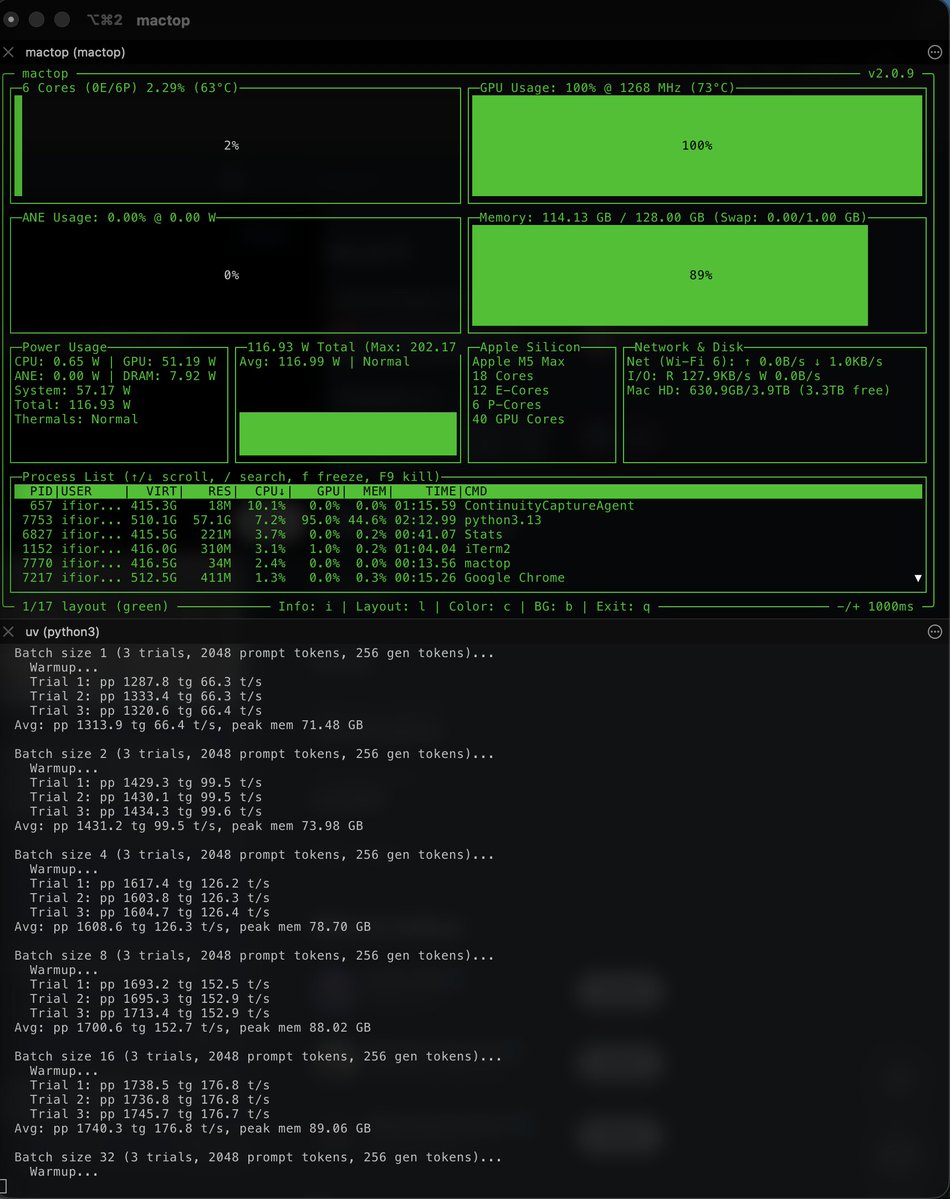Click 'Avg: pp 1608.6 tg 126.3' result line

192,927
